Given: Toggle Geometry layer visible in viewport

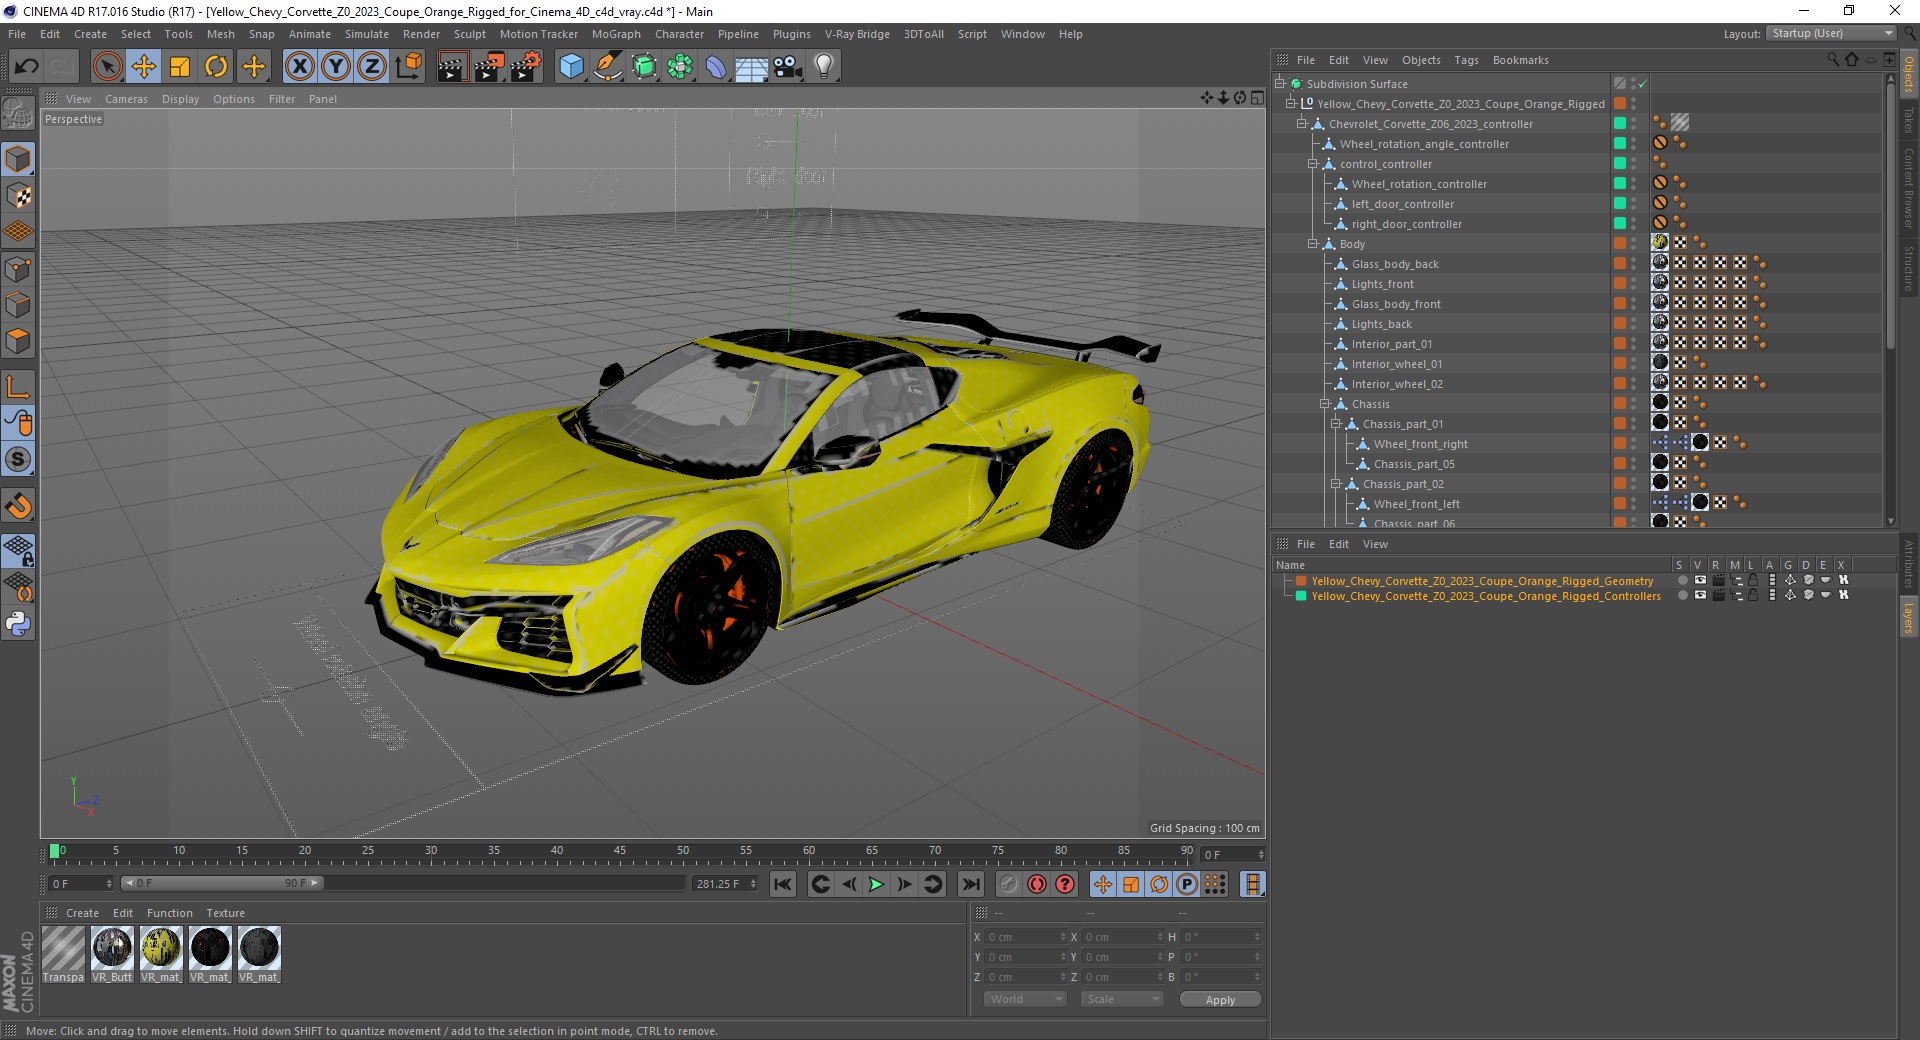Looking at the screenshot, I should pyautogui.click(x=1699, y=580).
